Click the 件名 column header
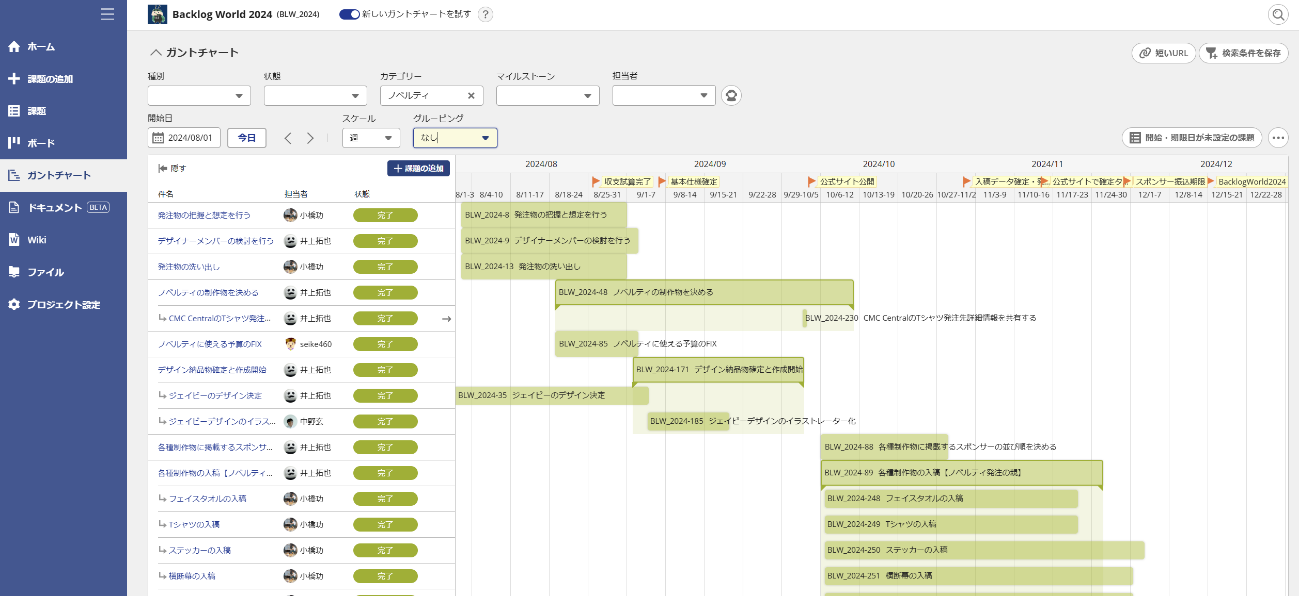The height and width of the screenshot is (596, 1299). [x=166, y=193]
